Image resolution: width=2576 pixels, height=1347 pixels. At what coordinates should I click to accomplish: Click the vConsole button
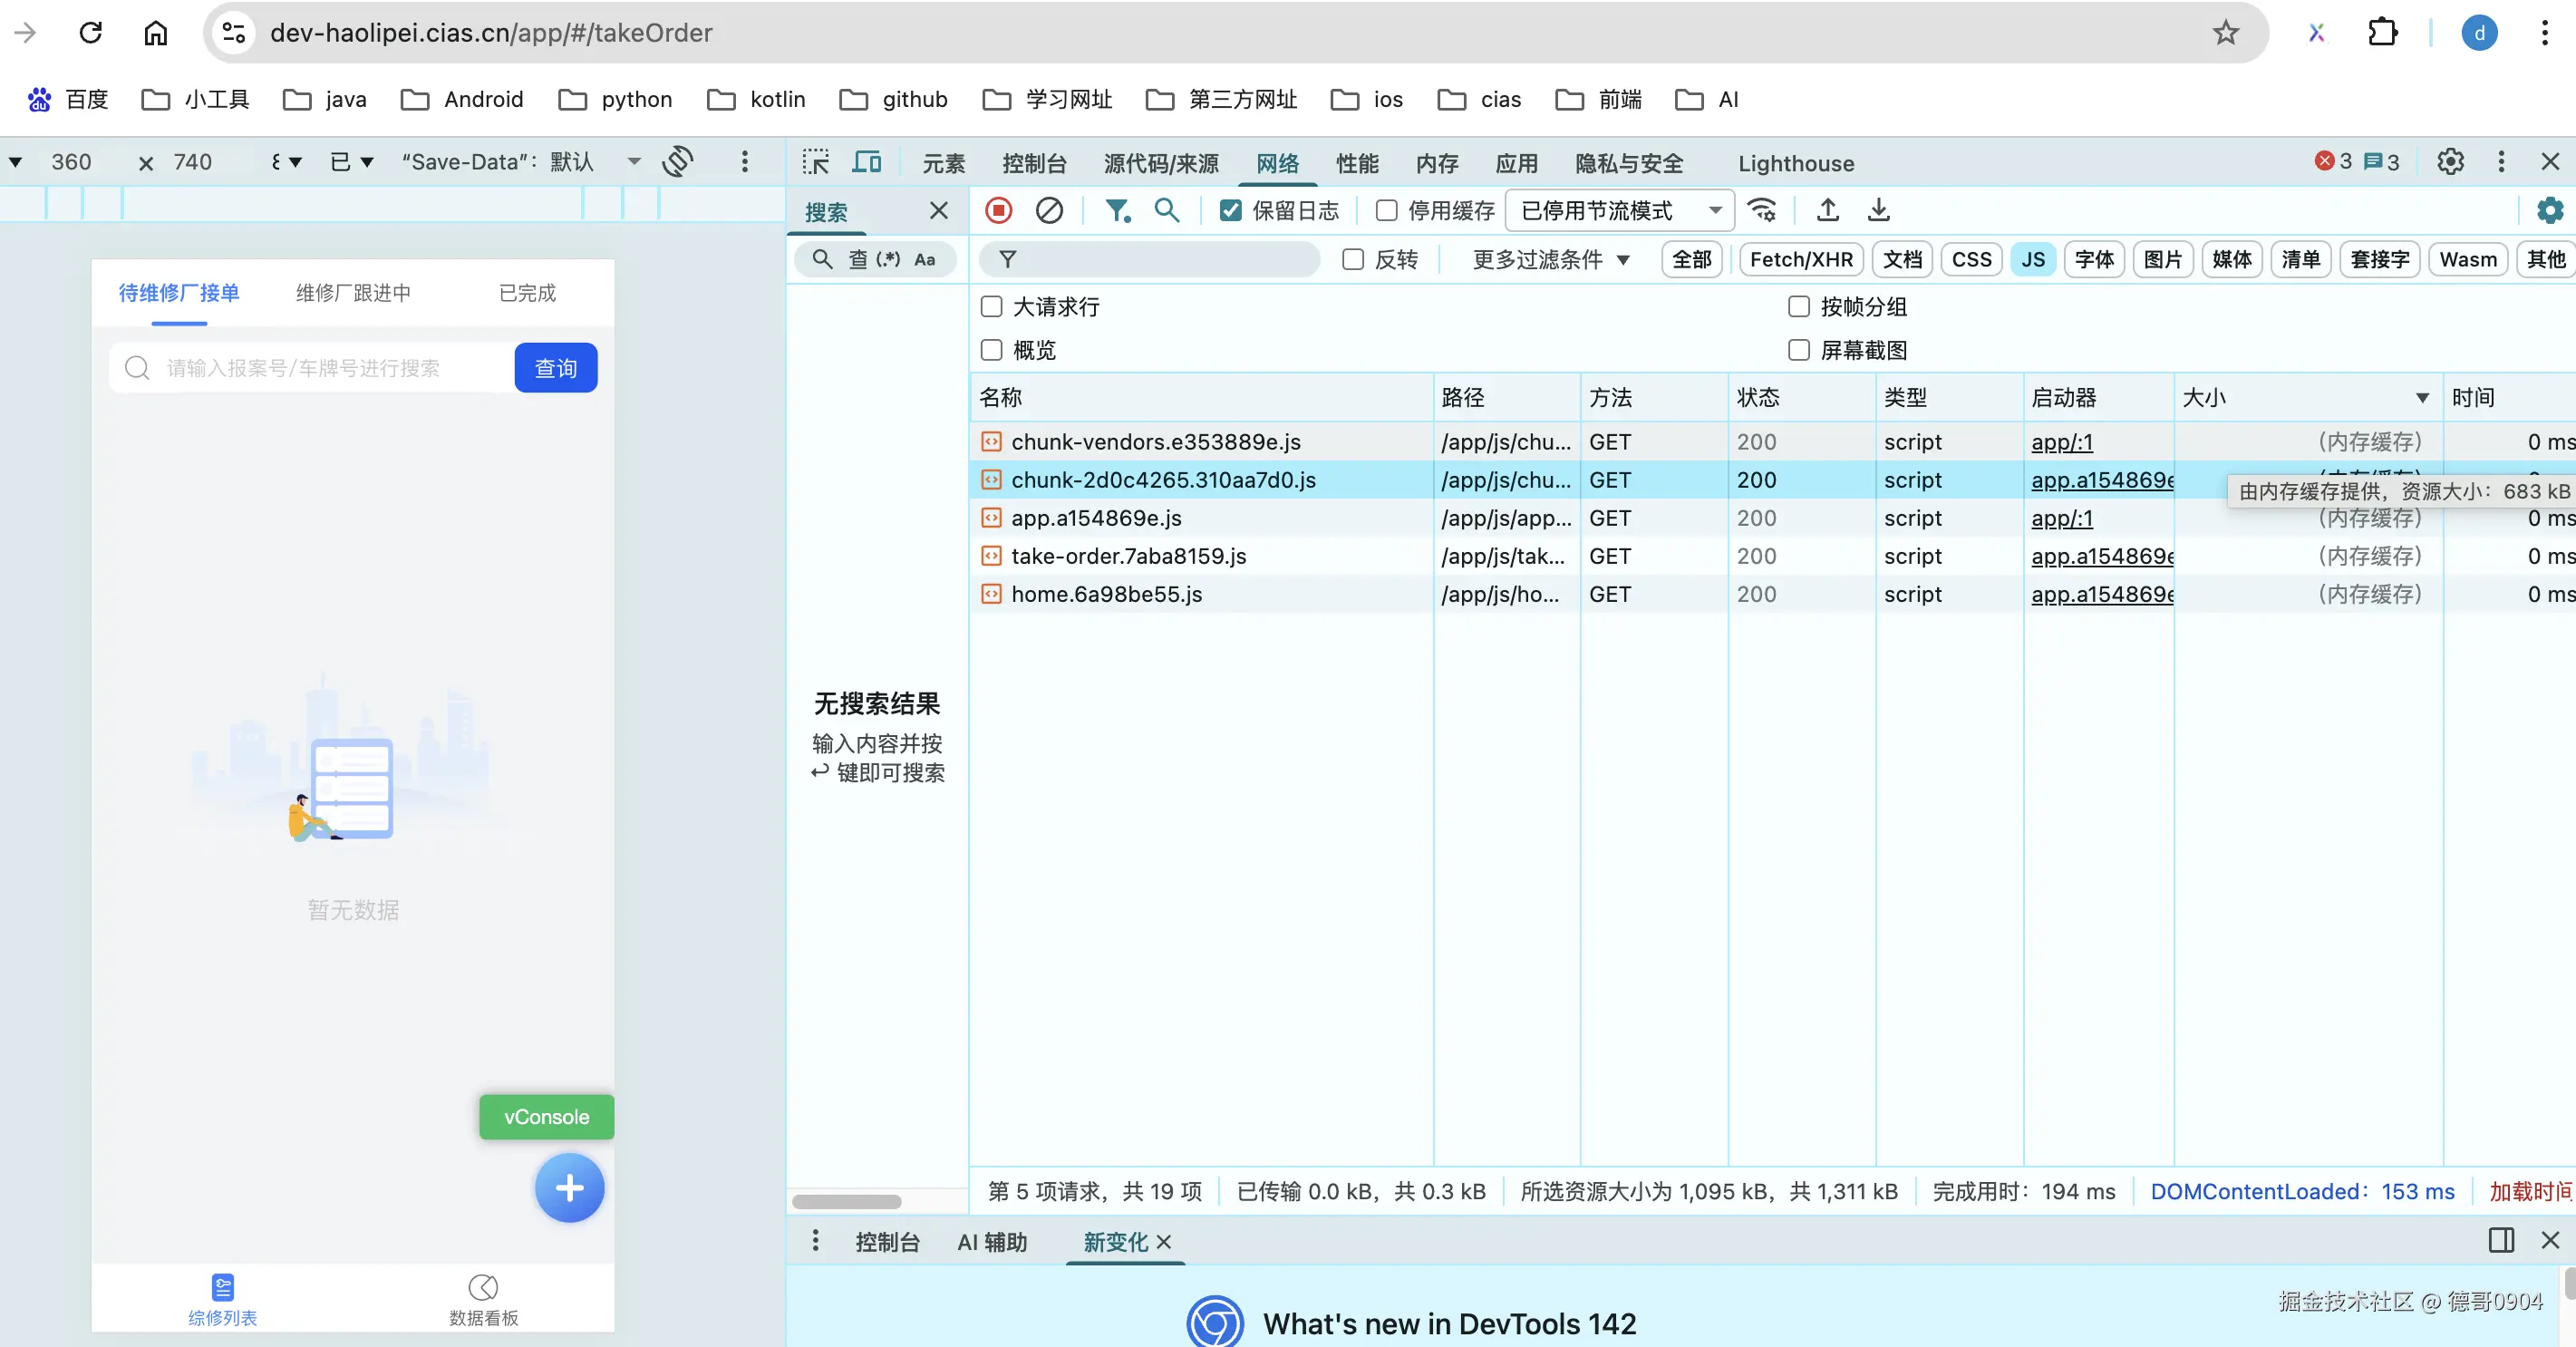pyautogui.click(x=546, y=1116)
